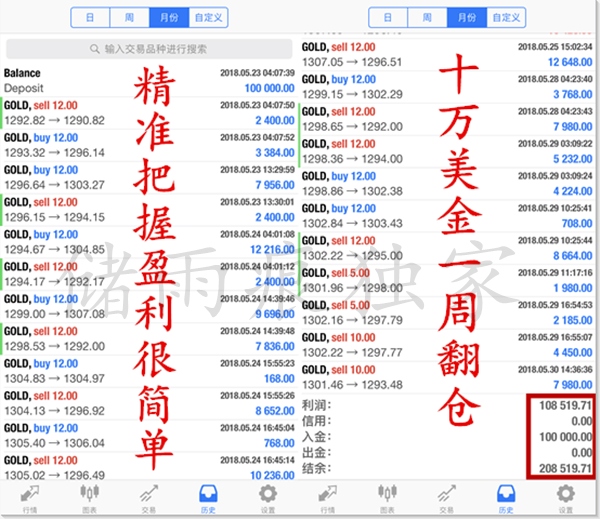This screenshot has height=519, width=600.
Task: Select the 周 tab on left screen
Action: [130, 18]
